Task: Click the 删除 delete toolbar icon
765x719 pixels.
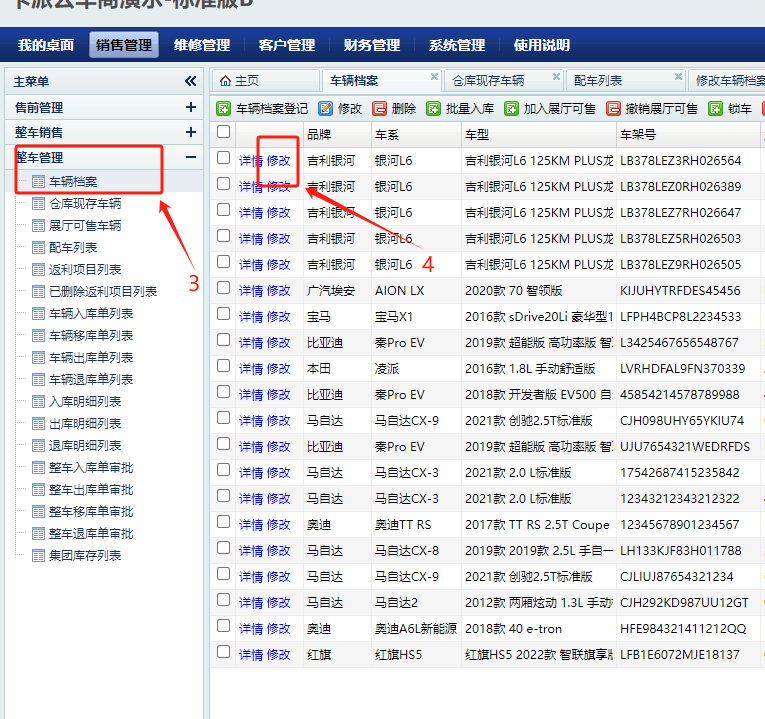Action: click(x=380, y=108)
